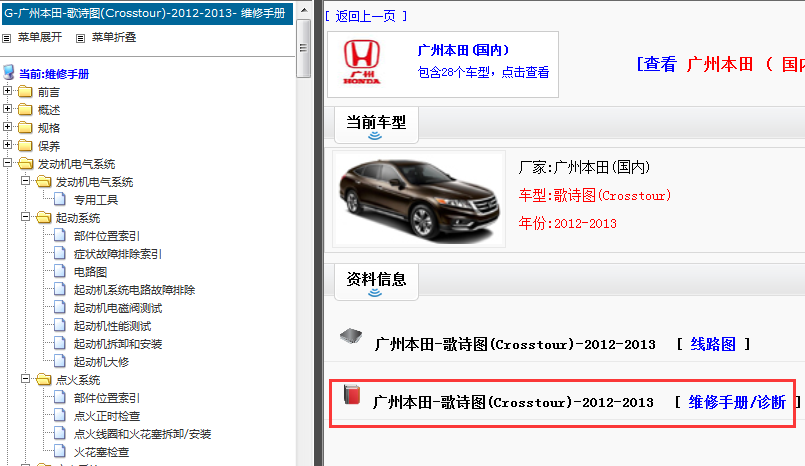Click the red book icon beside 维修手册 row
805x466 pixels.
352,395
